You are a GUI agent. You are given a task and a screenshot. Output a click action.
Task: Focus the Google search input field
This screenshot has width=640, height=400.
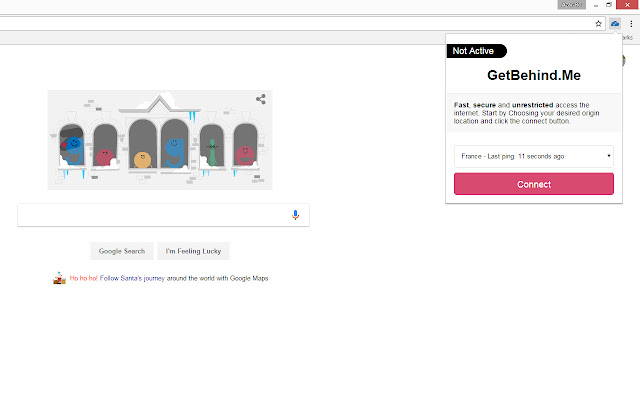[x=155, y=215]
